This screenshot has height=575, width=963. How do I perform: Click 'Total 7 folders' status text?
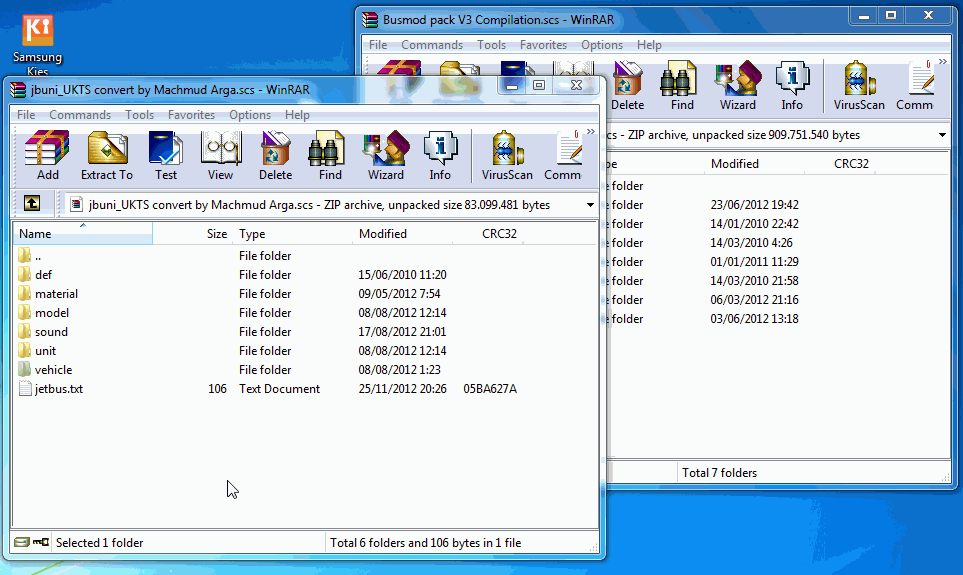[719, 473]
